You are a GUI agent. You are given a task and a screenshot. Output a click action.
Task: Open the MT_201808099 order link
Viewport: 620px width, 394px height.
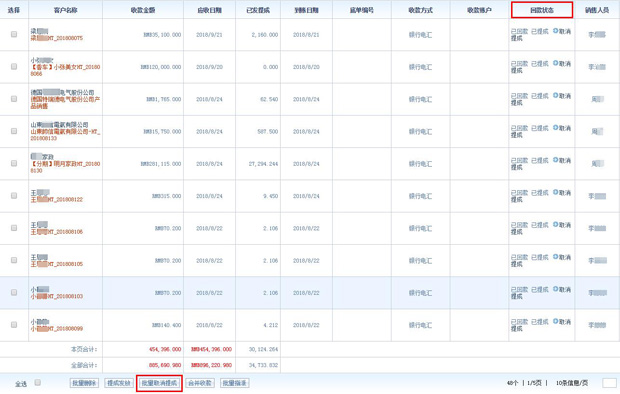(x=57, y=329)
